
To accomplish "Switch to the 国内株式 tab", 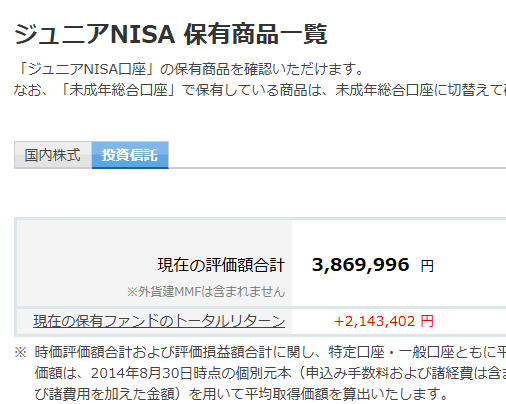I will pyautogui.click(x=53, y=155).
